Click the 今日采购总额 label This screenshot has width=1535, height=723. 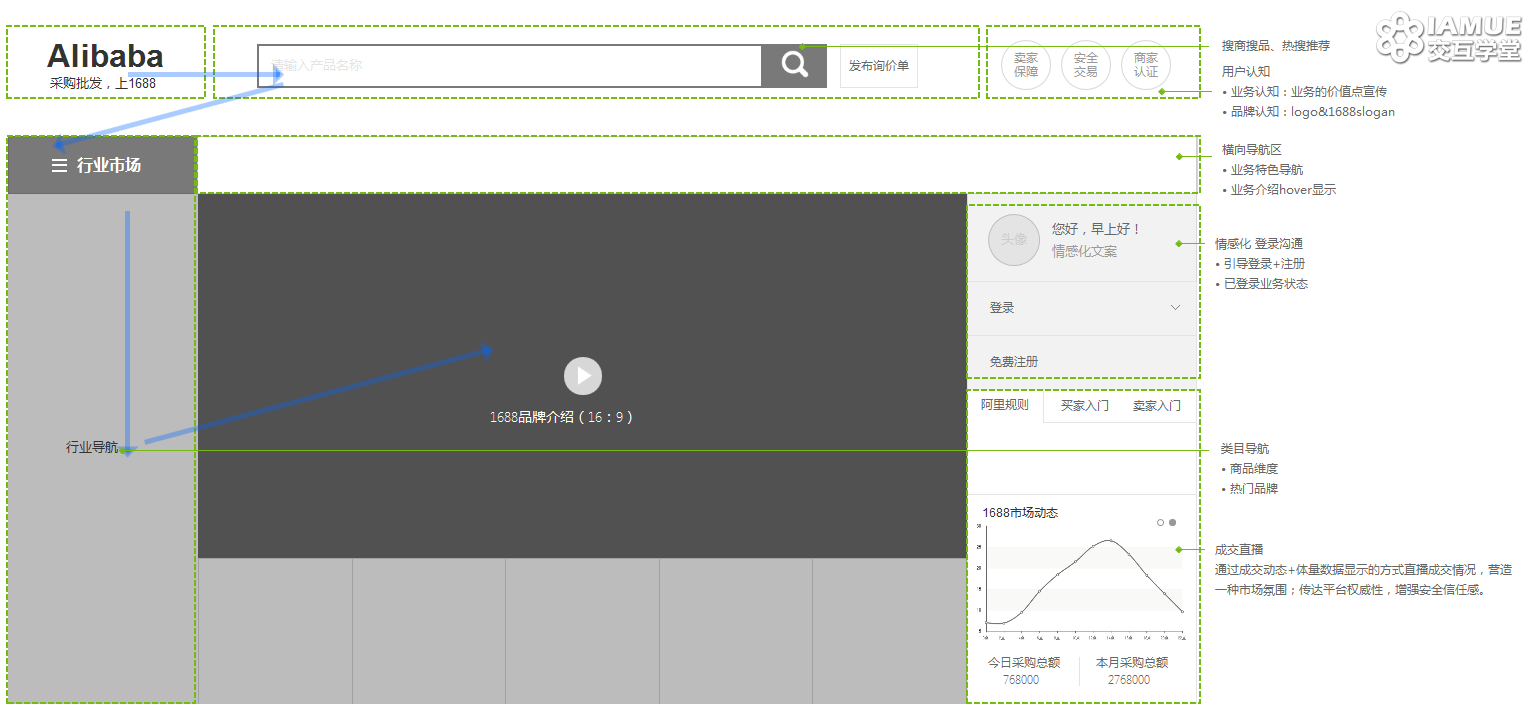(x=1024, y=663)
